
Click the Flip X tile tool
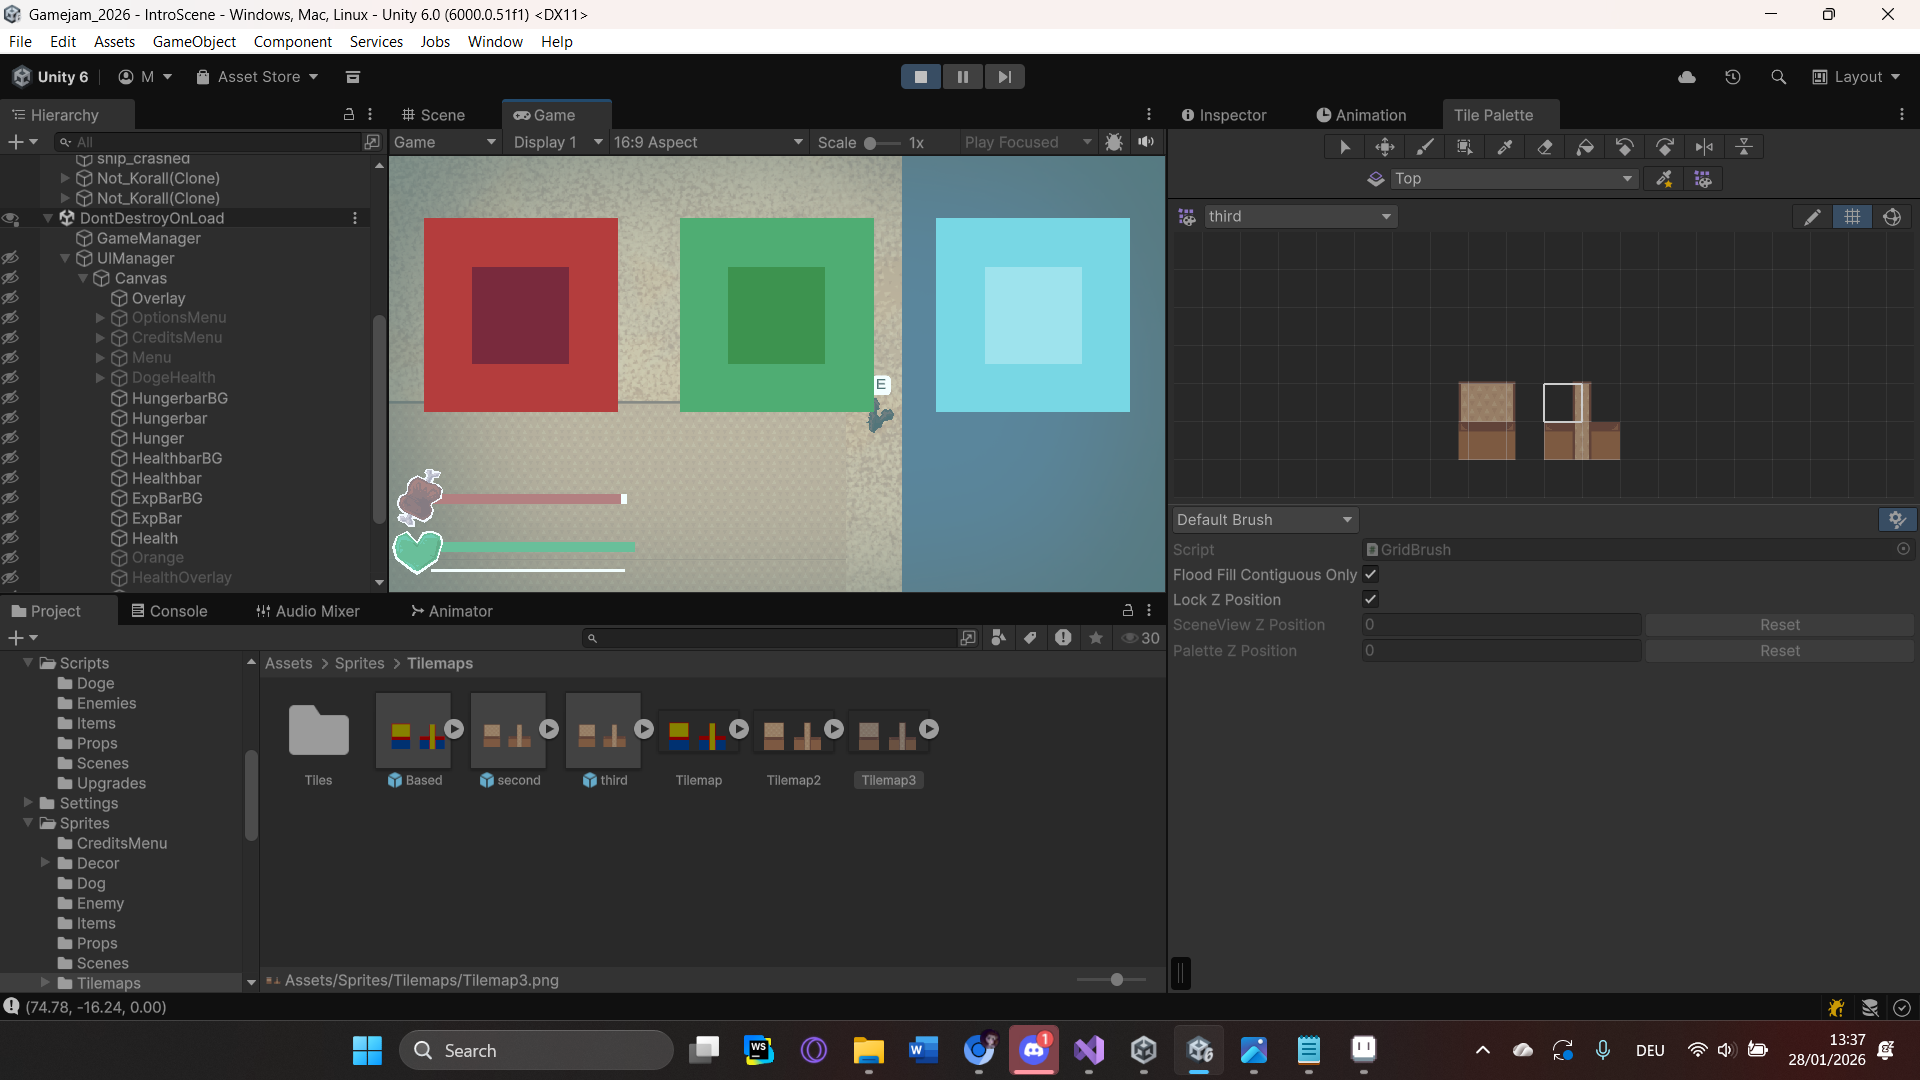click(1704, 147)
